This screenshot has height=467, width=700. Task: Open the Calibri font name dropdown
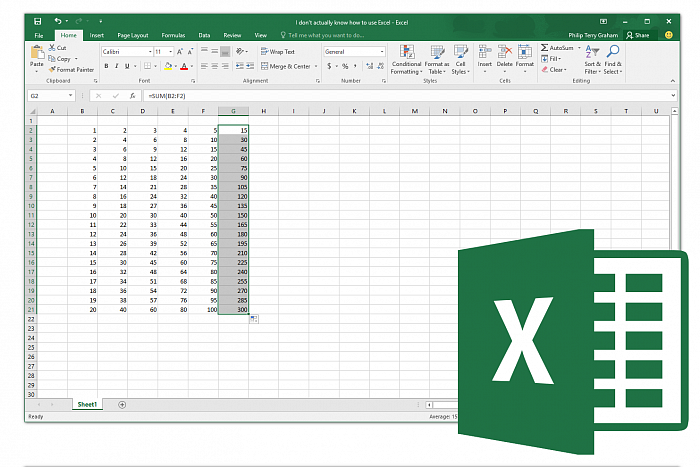(x=148, y=51)
